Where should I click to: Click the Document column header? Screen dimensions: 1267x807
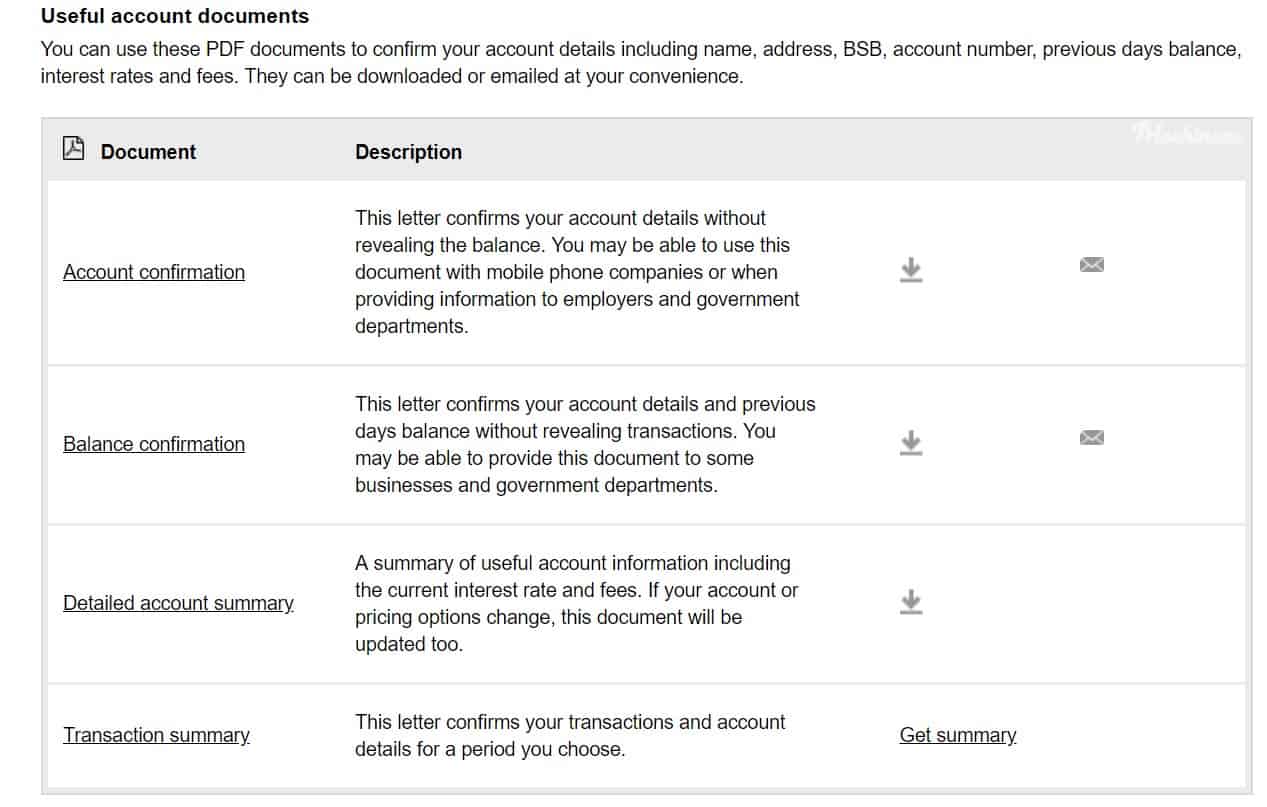(148, 152)
